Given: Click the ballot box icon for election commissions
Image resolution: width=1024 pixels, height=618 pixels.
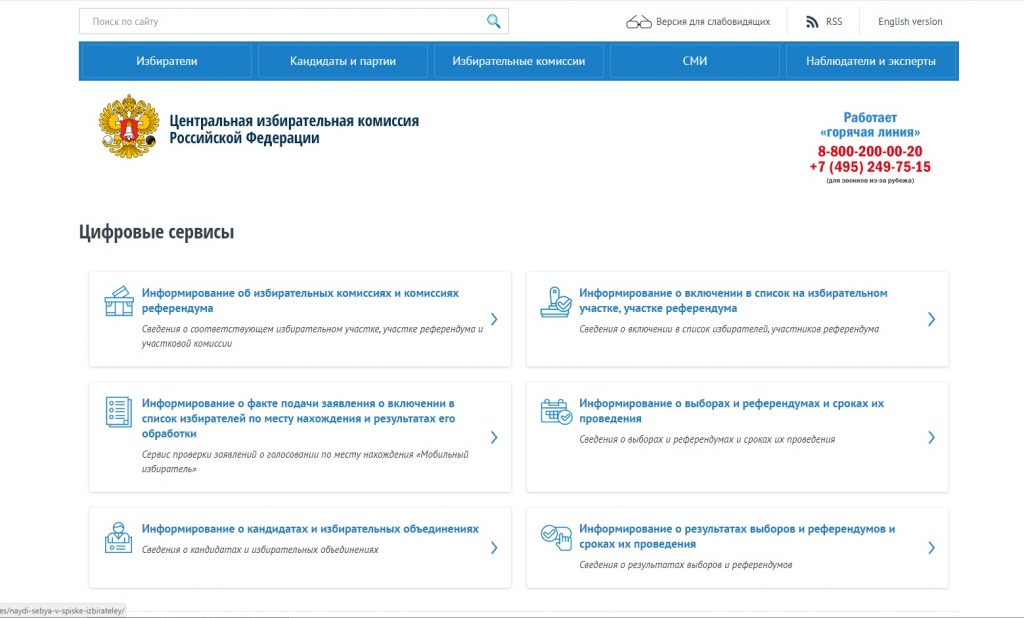Looking at the screenshot, I should pos(118,301).
